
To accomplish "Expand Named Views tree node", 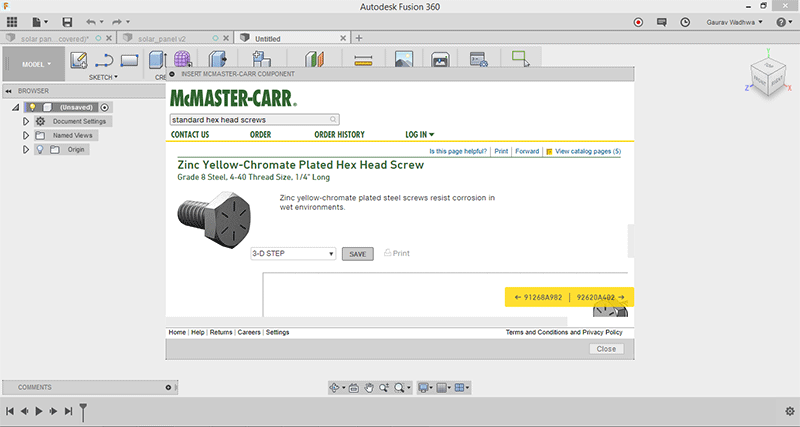I will pyautogui.click(x=26, y=135).
